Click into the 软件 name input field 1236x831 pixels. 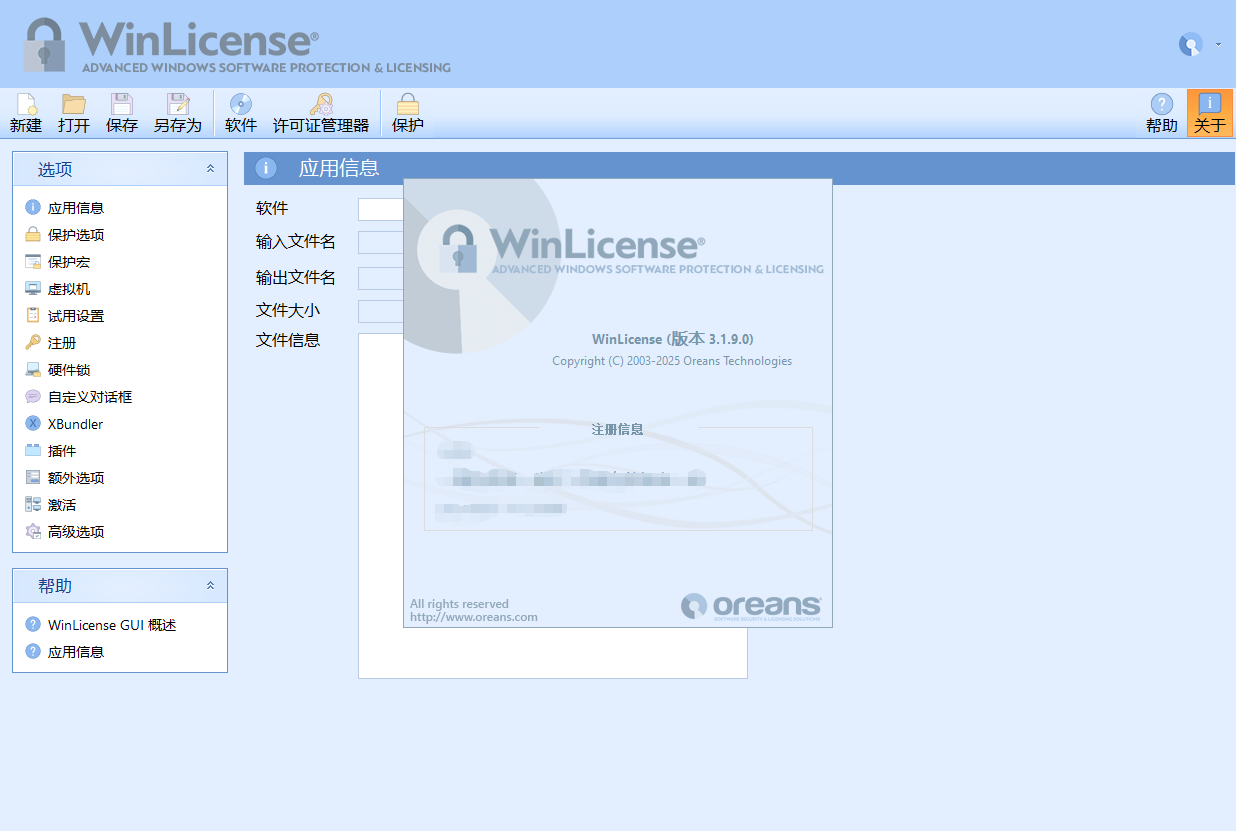point(381,208)
